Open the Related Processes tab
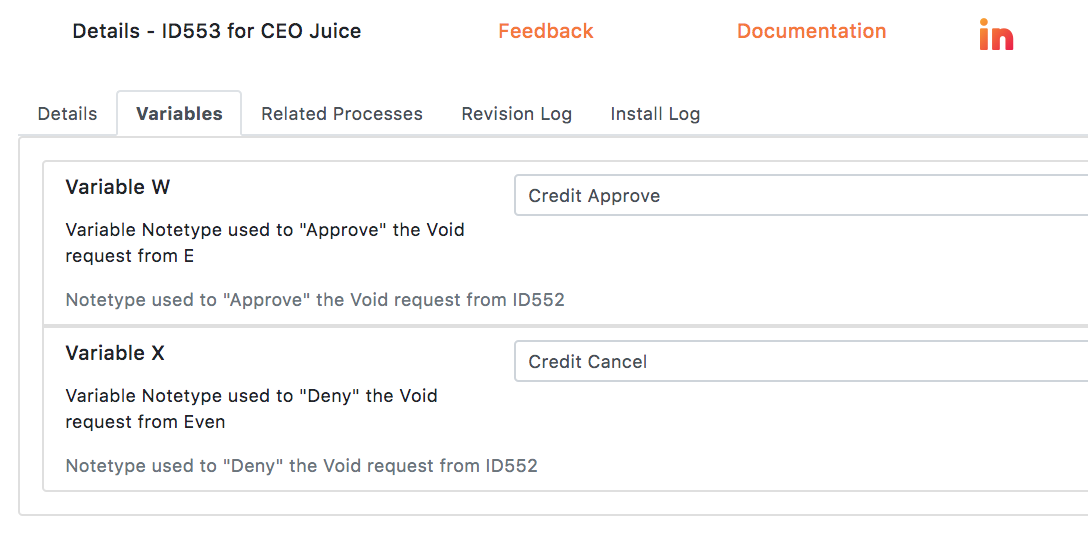This screenshot has width=1088, height=546. pyautogui.click(x=341, y=114)
